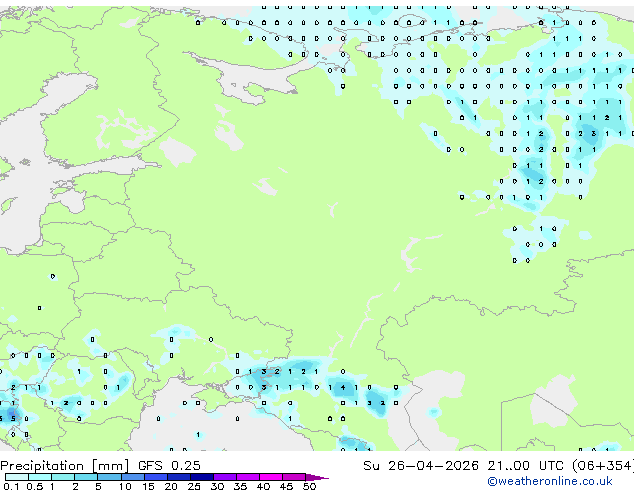This screenshot has width=634, height=490.
Task: Click the legend value "15"
Action: (148, 486)
